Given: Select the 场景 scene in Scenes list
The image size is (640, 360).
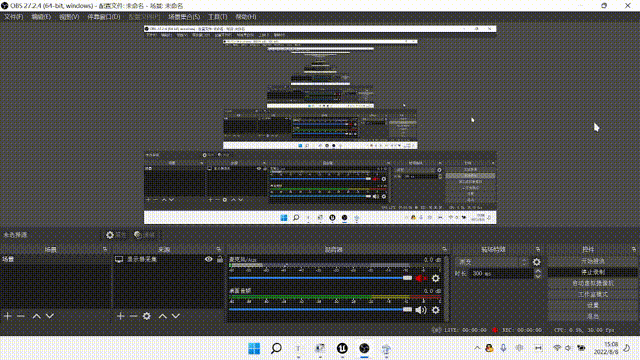Looking at the screenshot, I should 56,259.
